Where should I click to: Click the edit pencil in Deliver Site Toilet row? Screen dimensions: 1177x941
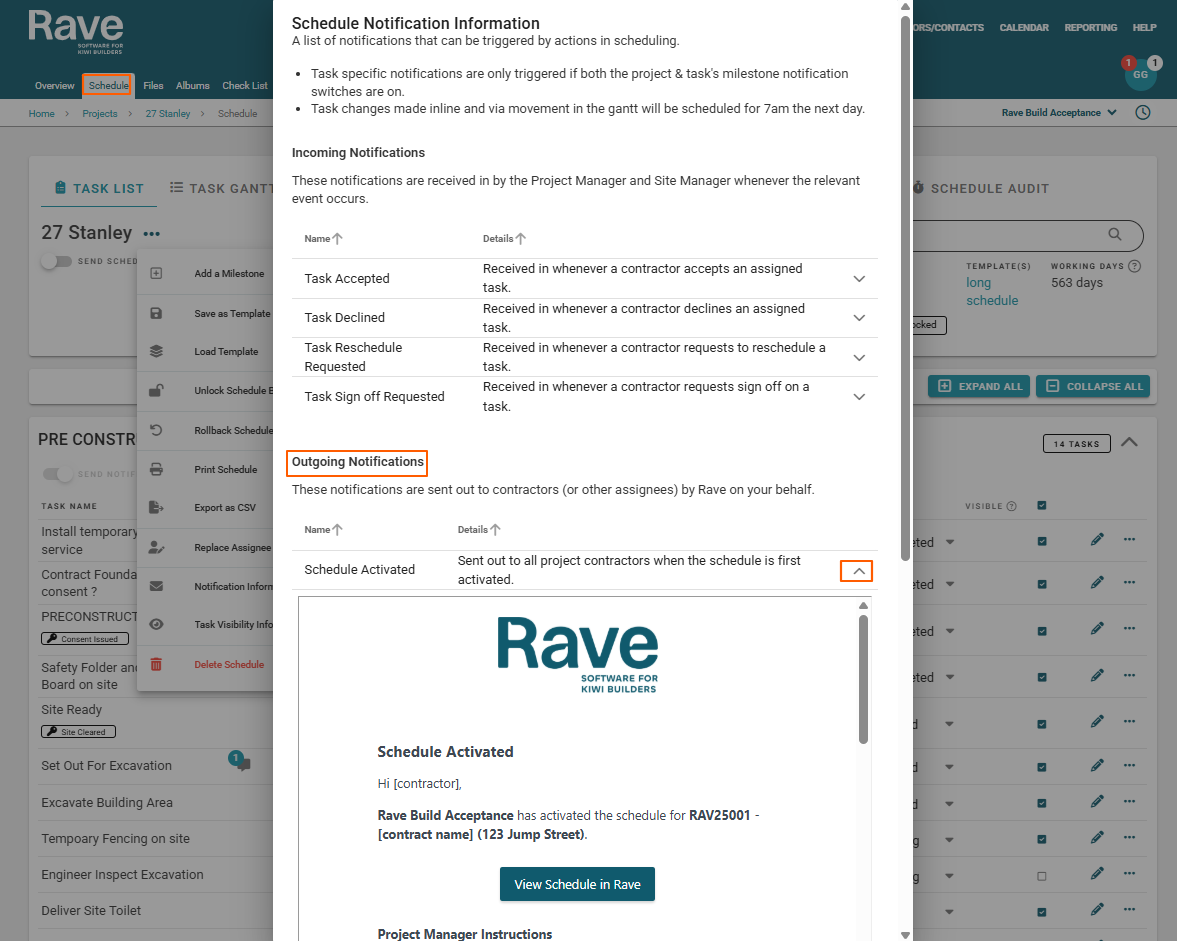tap(1097, 909)
